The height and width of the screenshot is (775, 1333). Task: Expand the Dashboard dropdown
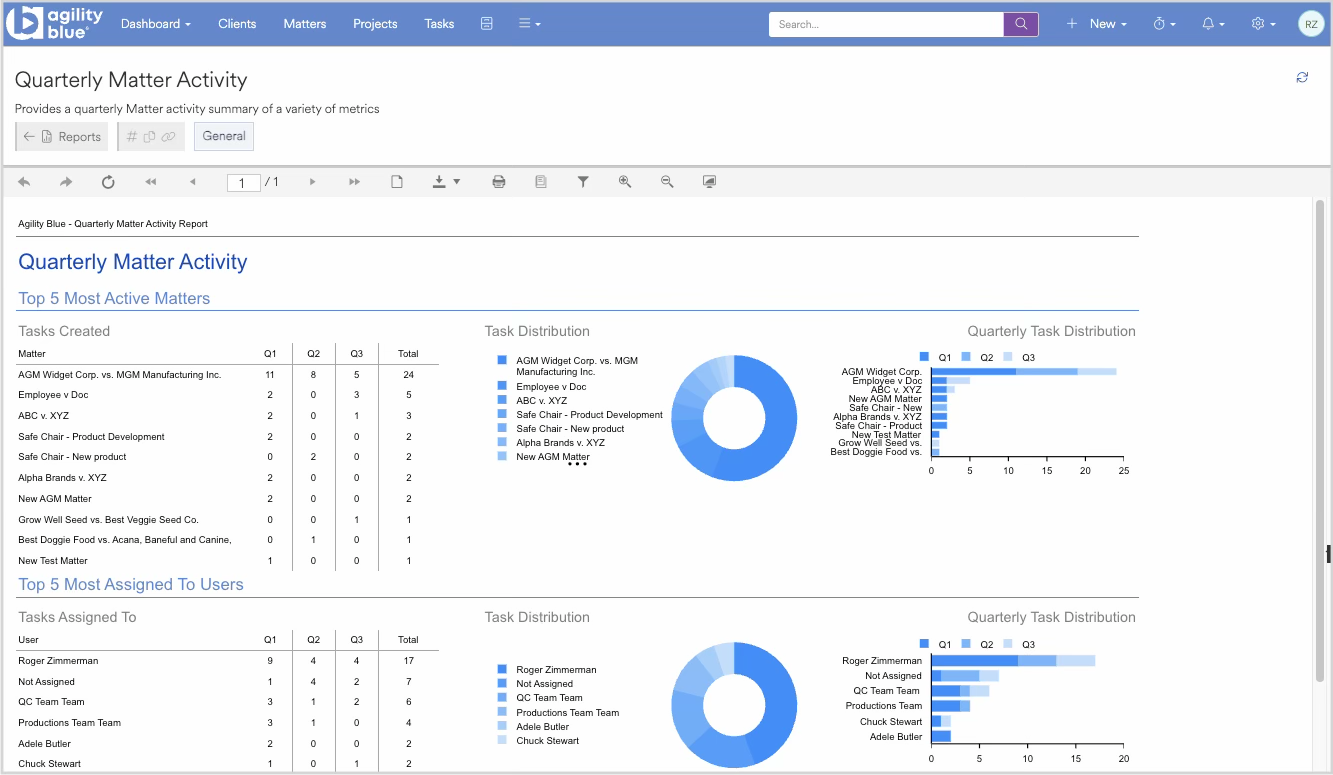point(156,24)
